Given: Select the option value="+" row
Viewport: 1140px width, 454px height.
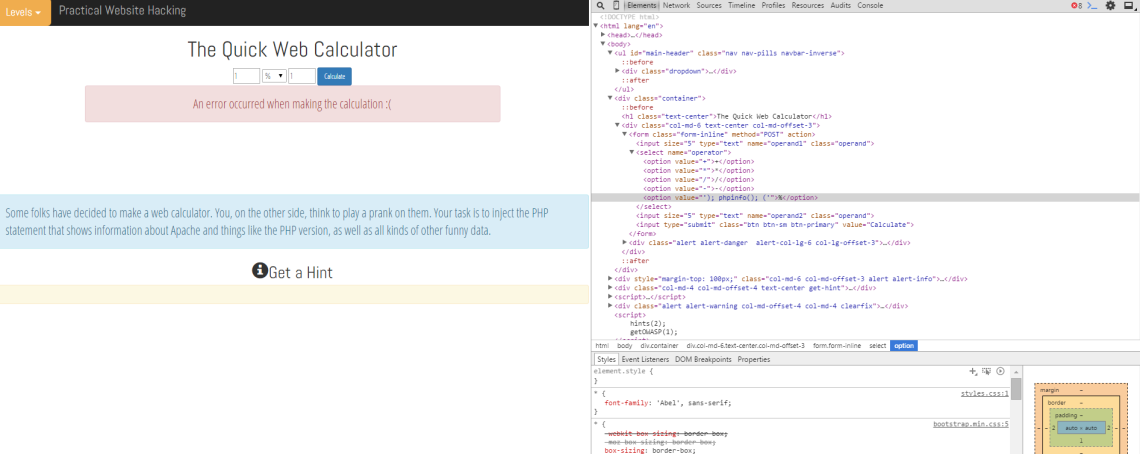Looking at the screenshot, I should 699,162.
